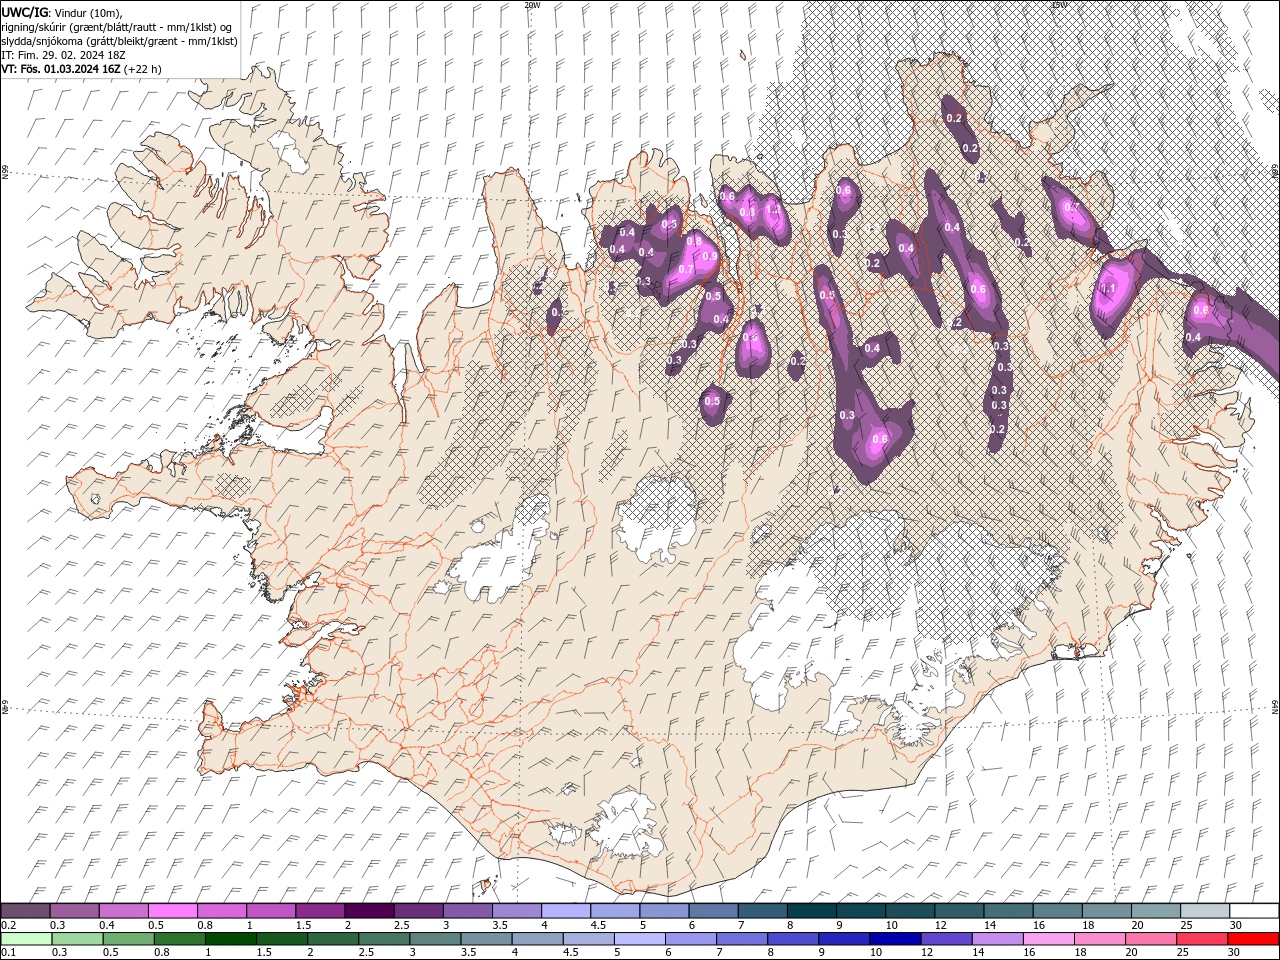Pick dark teal upper swatch labeled 8
Viewport: 1280px width, 960px height.
pyautogui.click(x=812, y=911)
